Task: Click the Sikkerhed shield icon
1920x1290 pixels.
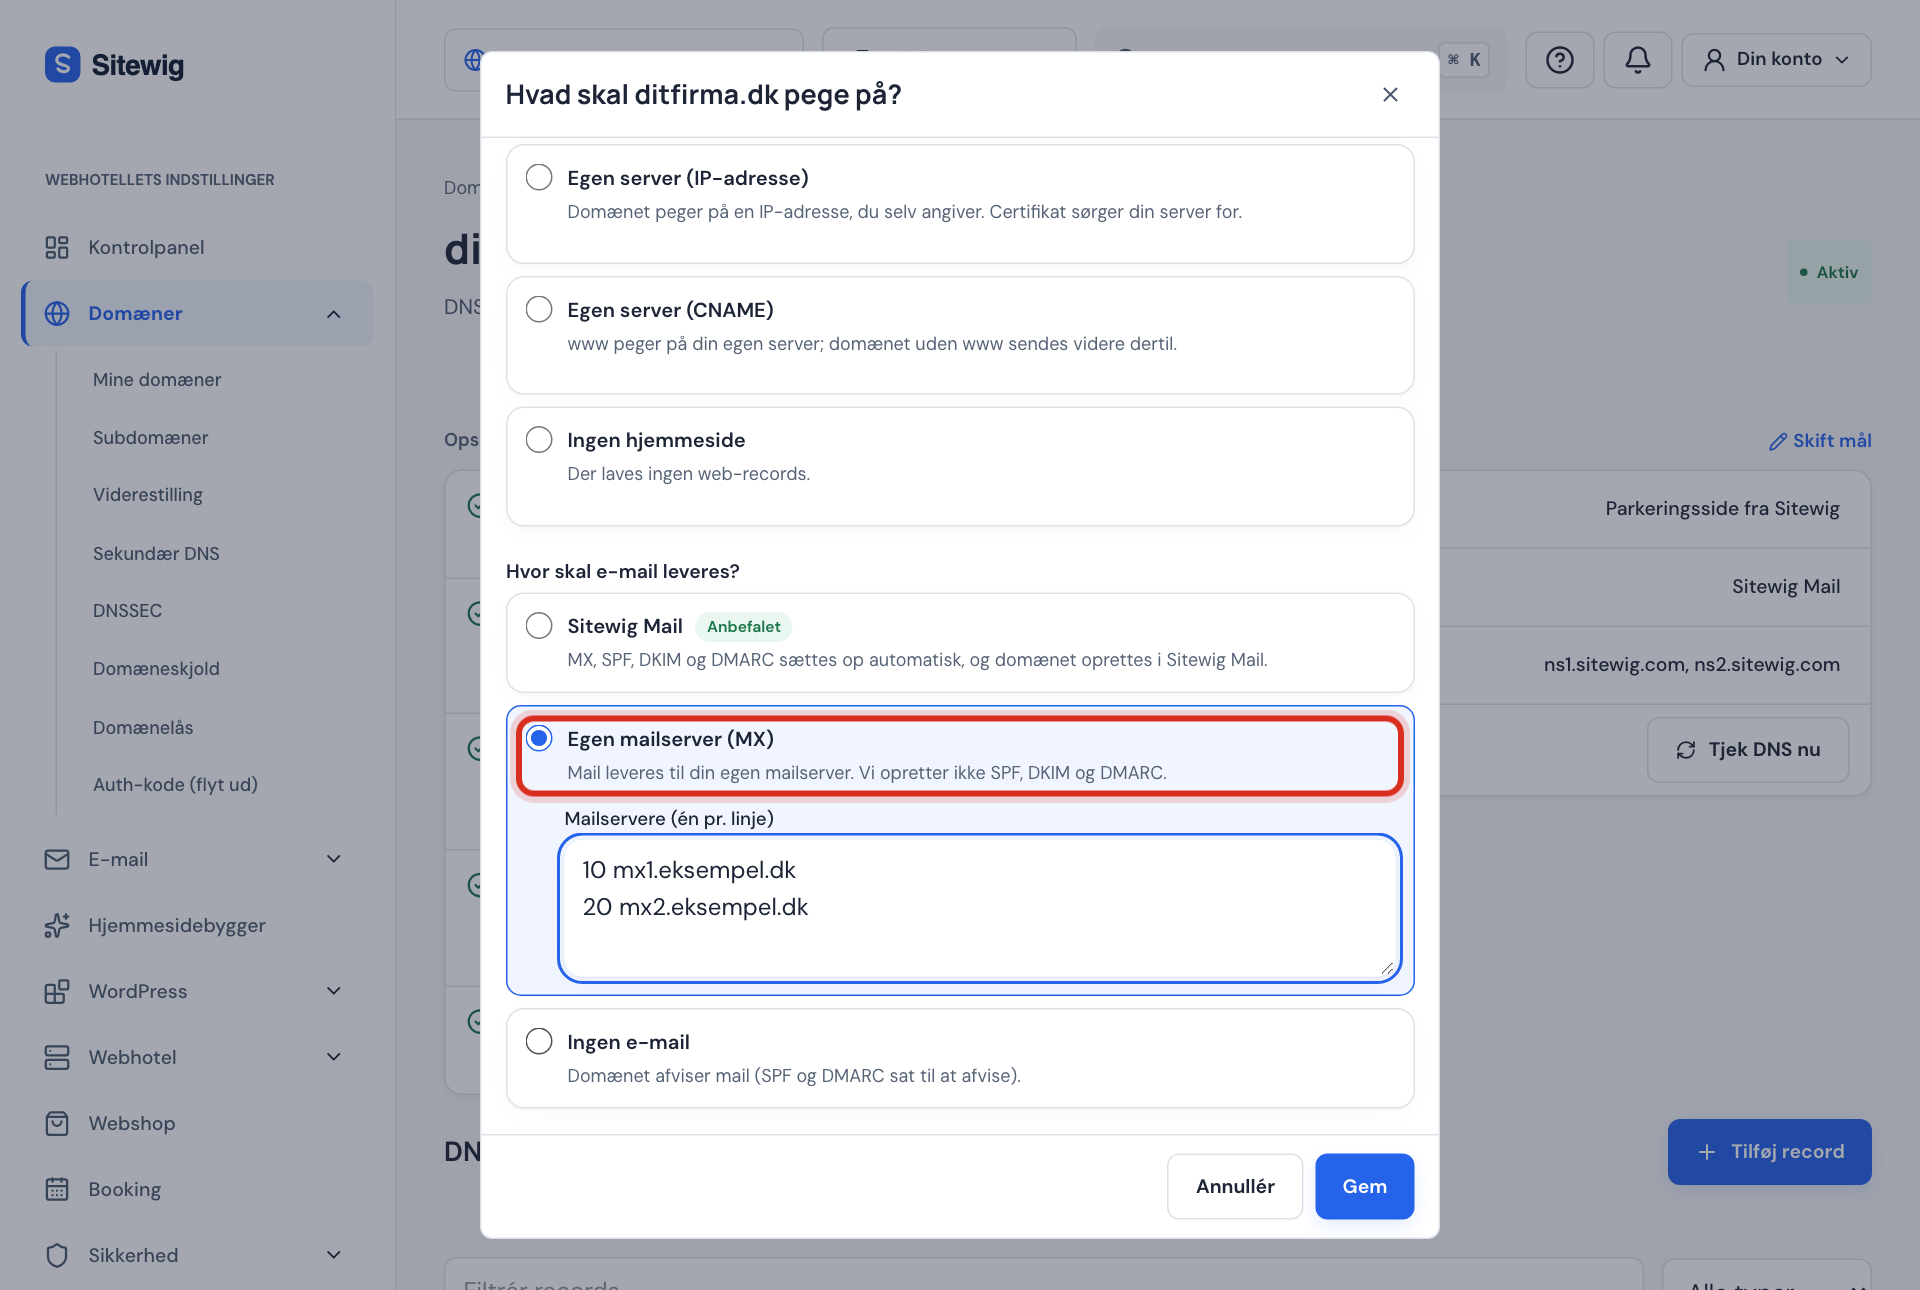Action: [x=57, y=1255]
